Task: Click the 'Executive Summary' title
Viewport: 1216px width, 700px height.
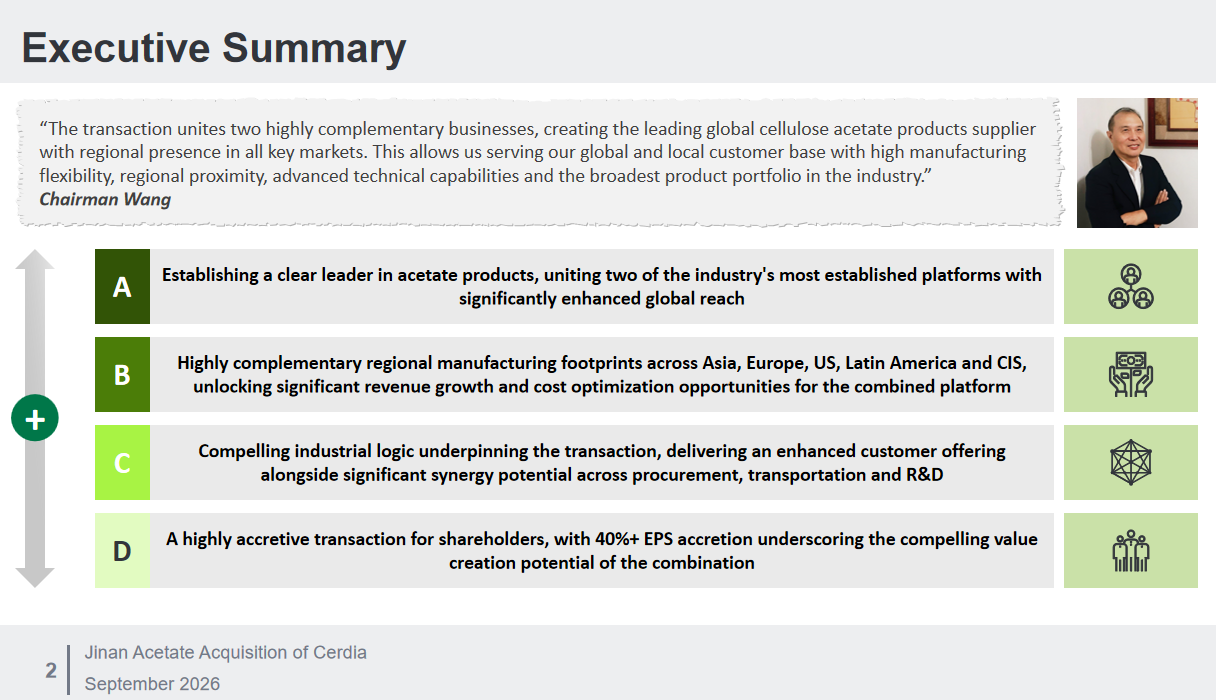Action: pyautogui.click(x=214, y=48)
